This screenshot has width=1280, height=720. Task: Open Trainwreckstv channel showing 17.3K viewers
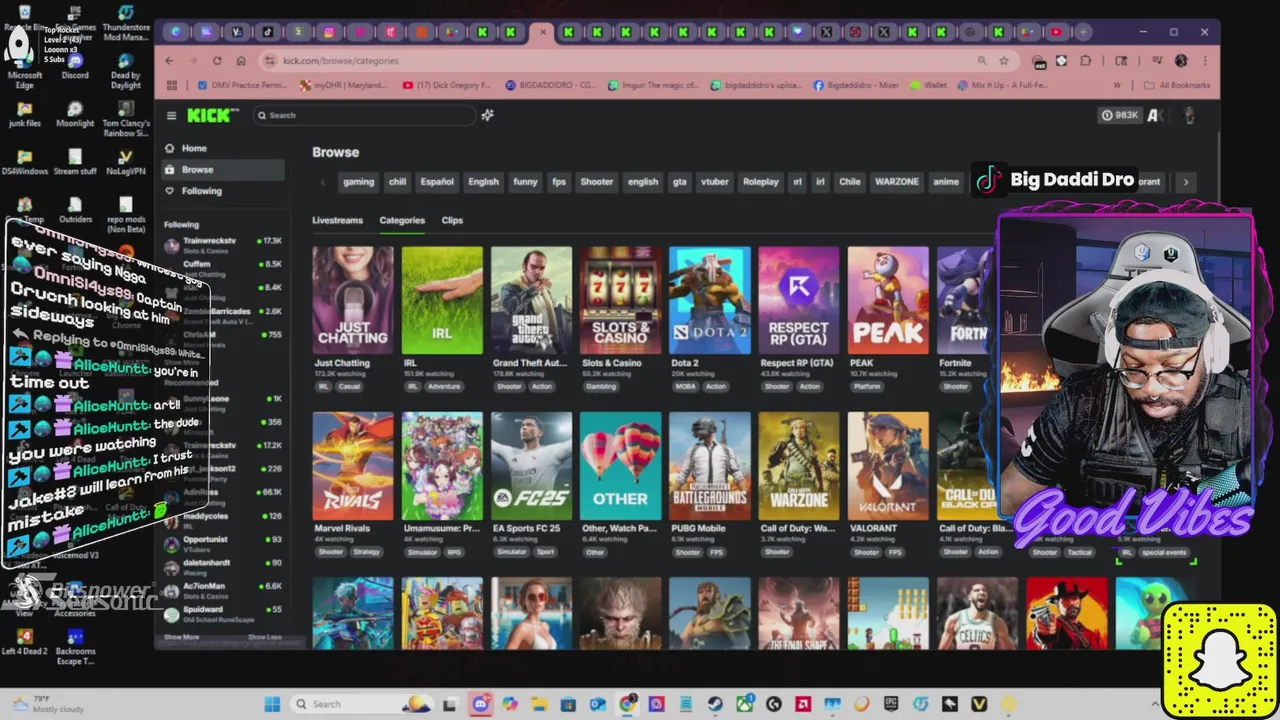[x=223, y=244]
